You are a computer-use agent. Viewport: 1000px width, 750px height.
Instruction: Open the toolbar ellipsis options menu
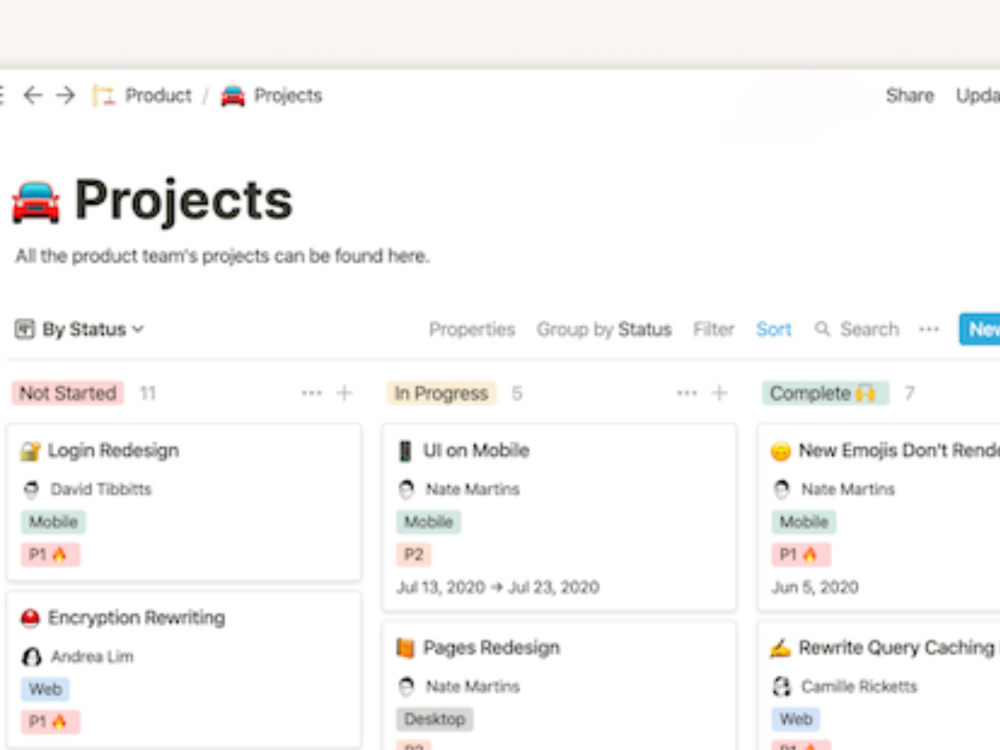pyautogui.click(x=929, y=329)
